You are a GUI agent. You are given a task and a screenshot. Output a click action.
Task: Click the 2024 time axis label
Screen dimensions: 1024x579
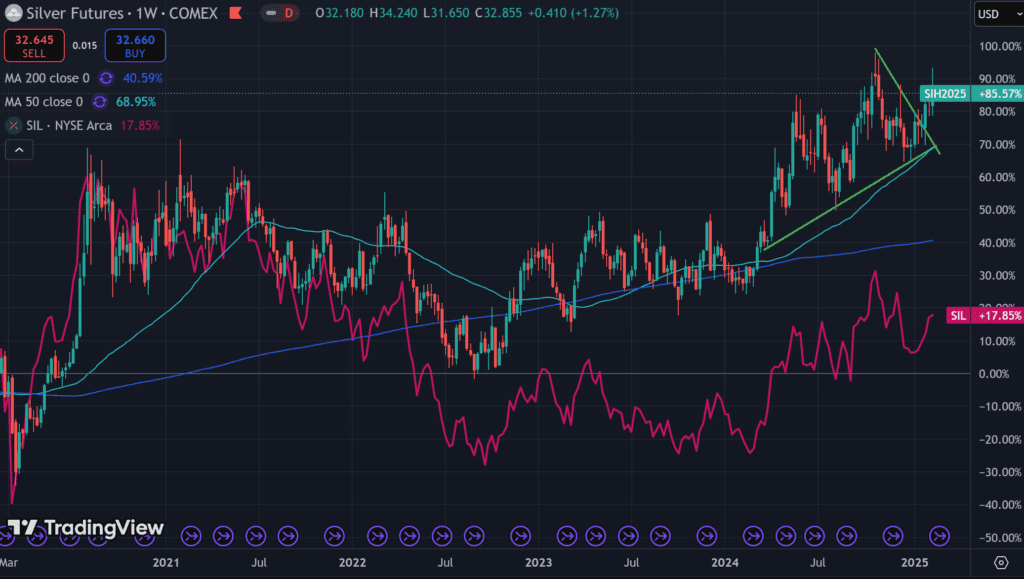point(725,563)
